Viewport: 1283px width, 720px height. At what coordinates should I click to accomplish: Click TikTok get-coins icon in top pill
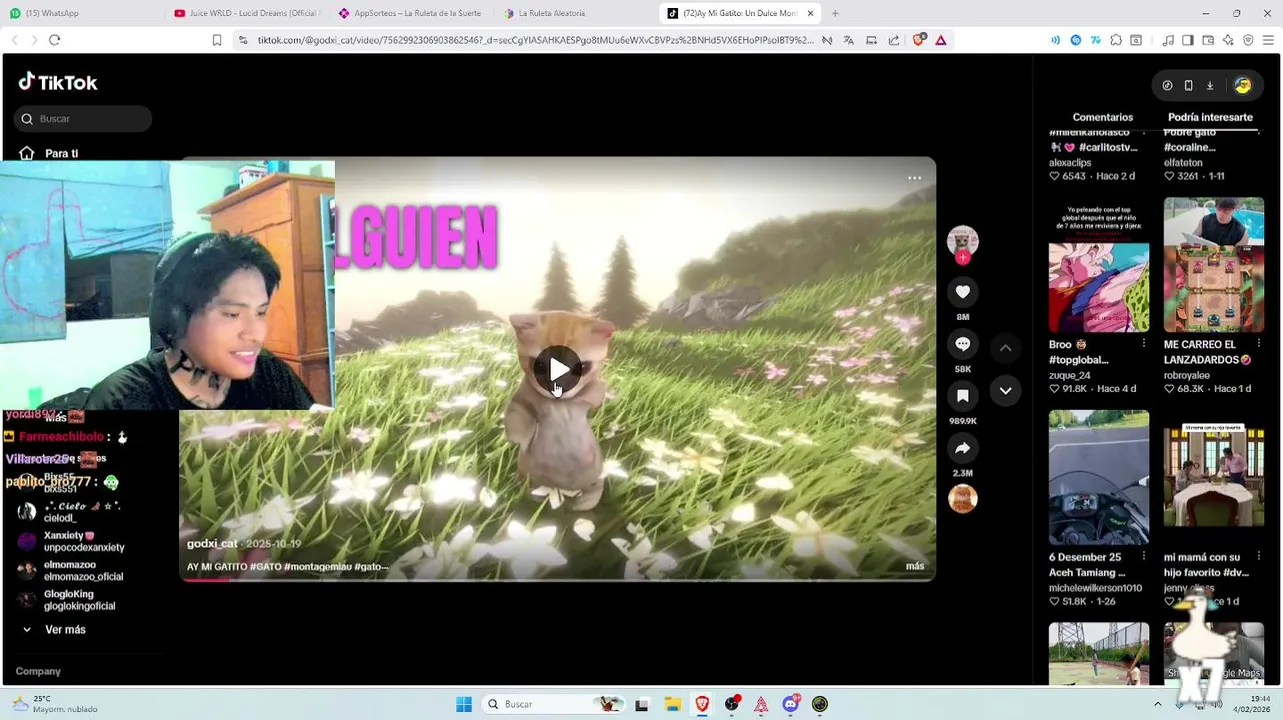[1167, 85]
